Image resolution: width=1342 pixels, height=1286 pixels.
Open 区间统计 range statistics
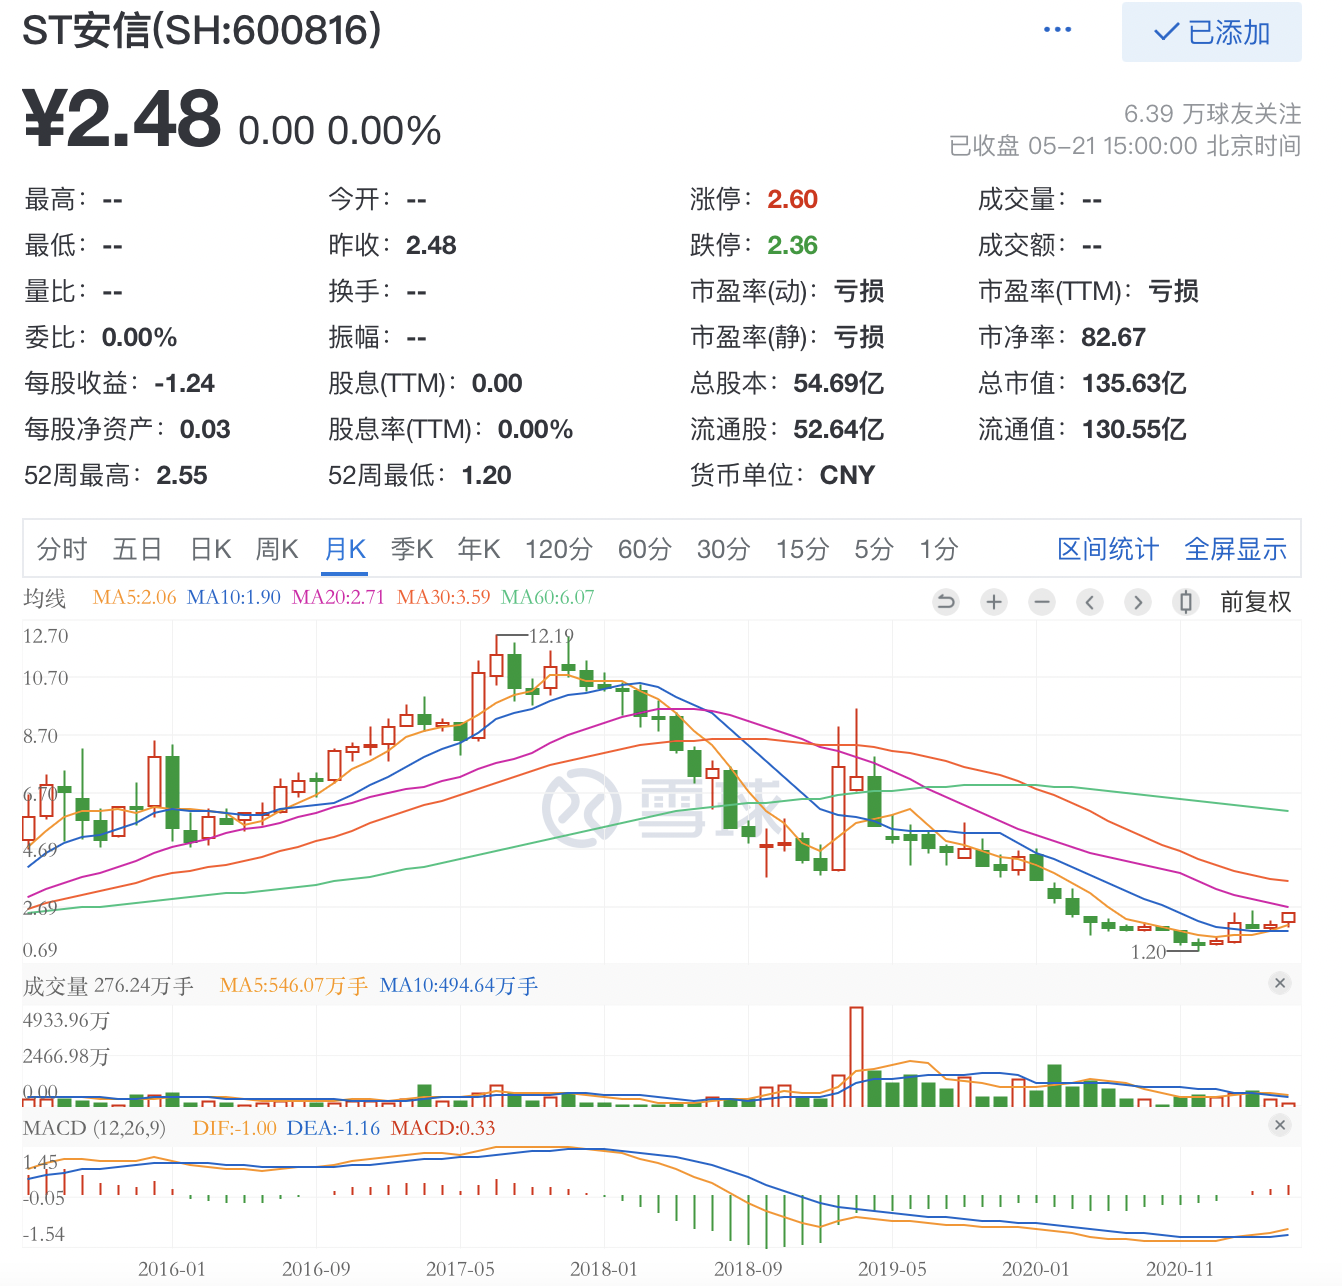pos(1108,549)
